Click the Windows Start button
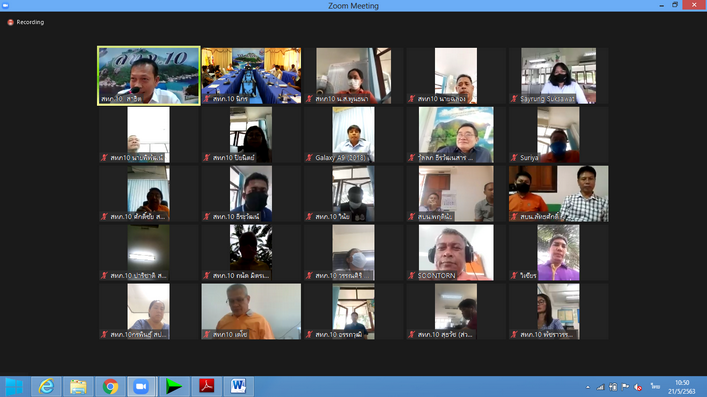The image size is (707, 397). (x=14, y=387)
